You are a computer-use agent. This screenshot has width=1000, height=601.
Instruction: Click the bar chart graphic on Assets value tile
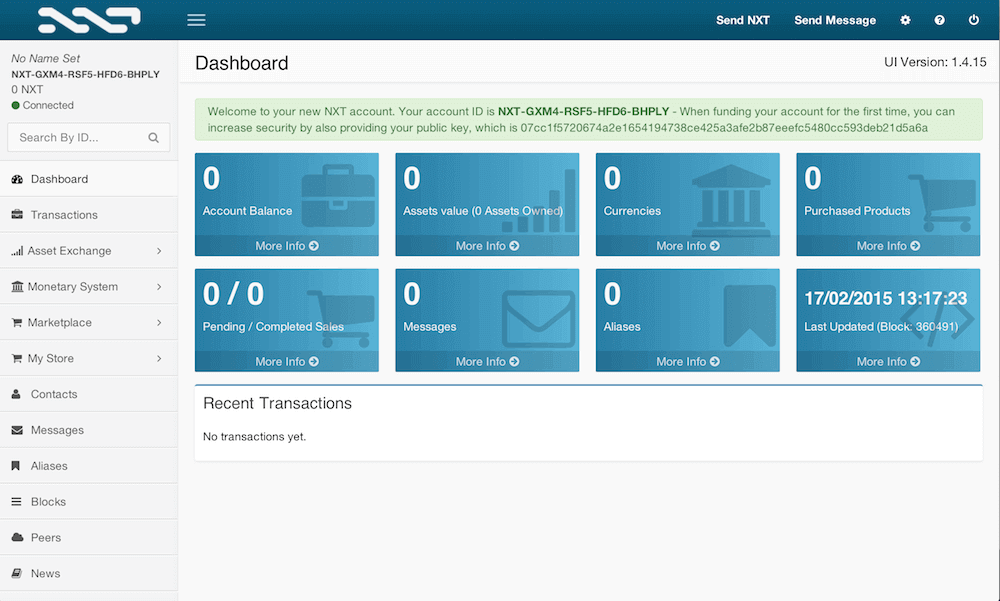(539, 200)
